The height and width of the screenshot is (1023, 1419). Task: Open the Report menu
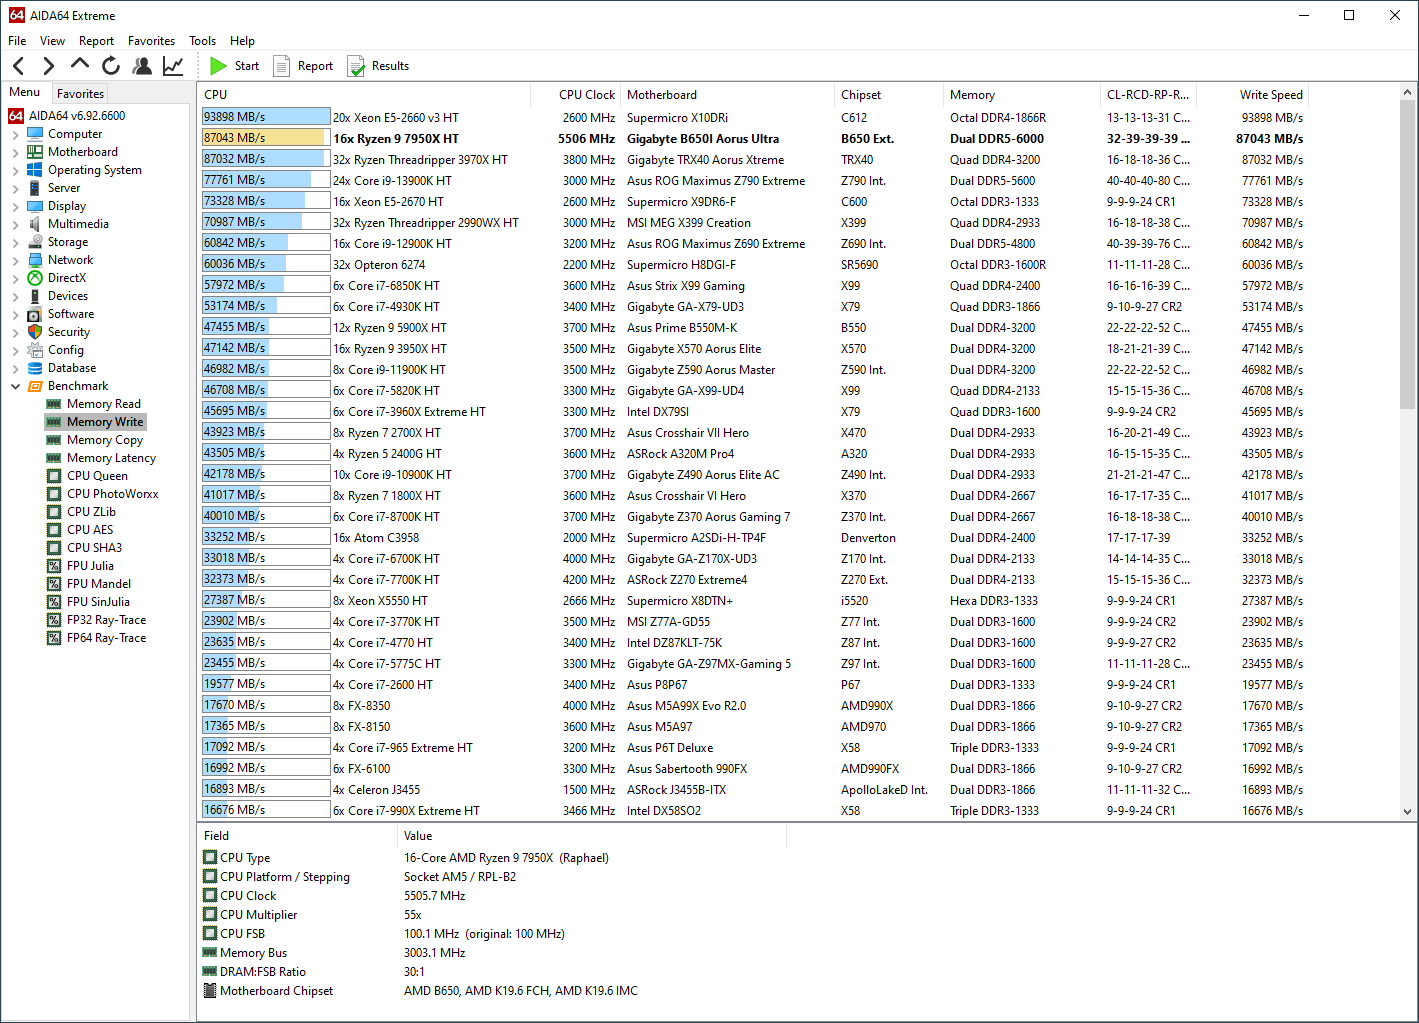(96, 41)
